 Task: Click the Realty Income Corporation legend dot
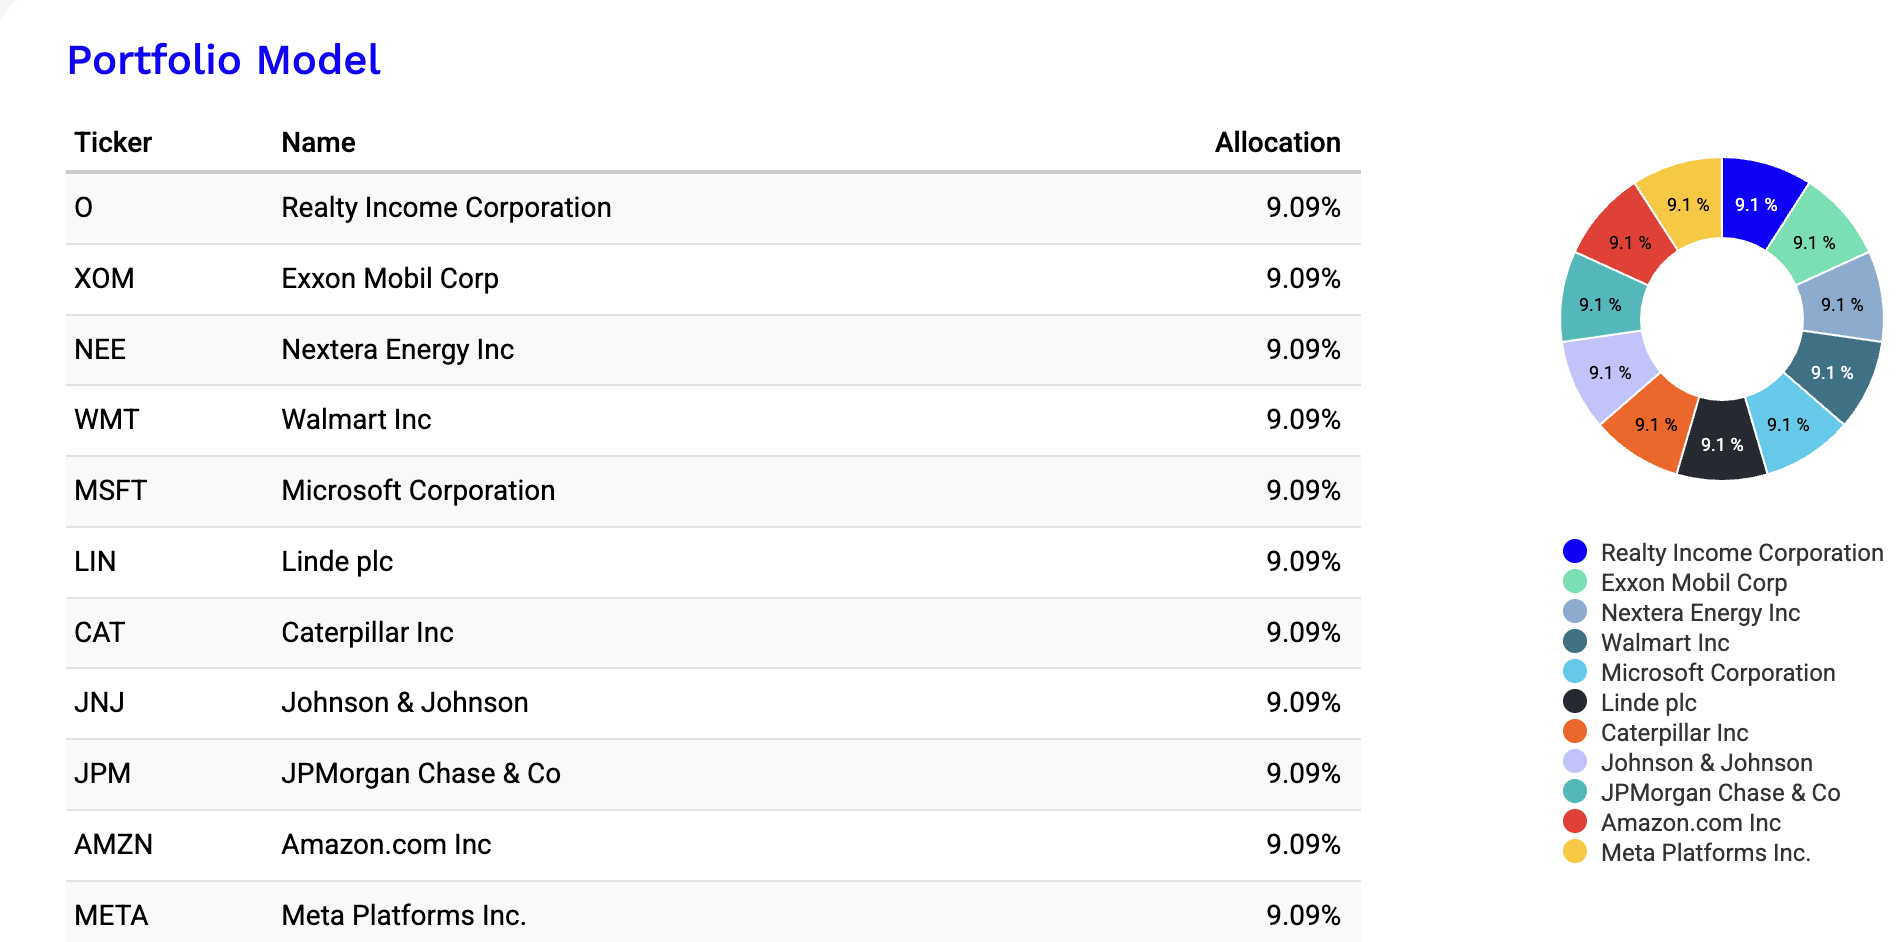[1575, 551]
